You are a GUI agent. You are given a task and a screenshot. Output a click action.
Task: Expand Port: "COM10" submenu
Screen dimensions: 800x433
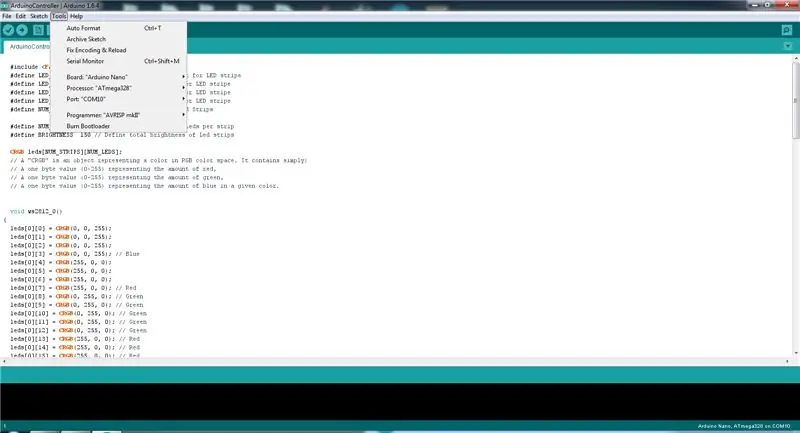pyautogui.click(x=118, y=99)
